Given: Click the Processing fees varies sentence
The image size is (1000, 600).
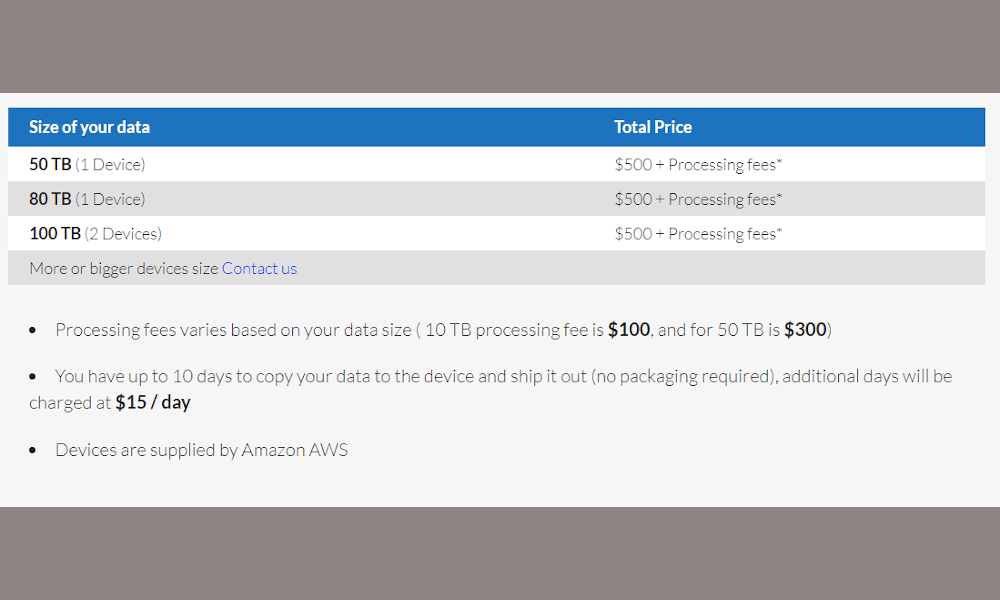Looking at the screenshot, I should pos(443,330).
